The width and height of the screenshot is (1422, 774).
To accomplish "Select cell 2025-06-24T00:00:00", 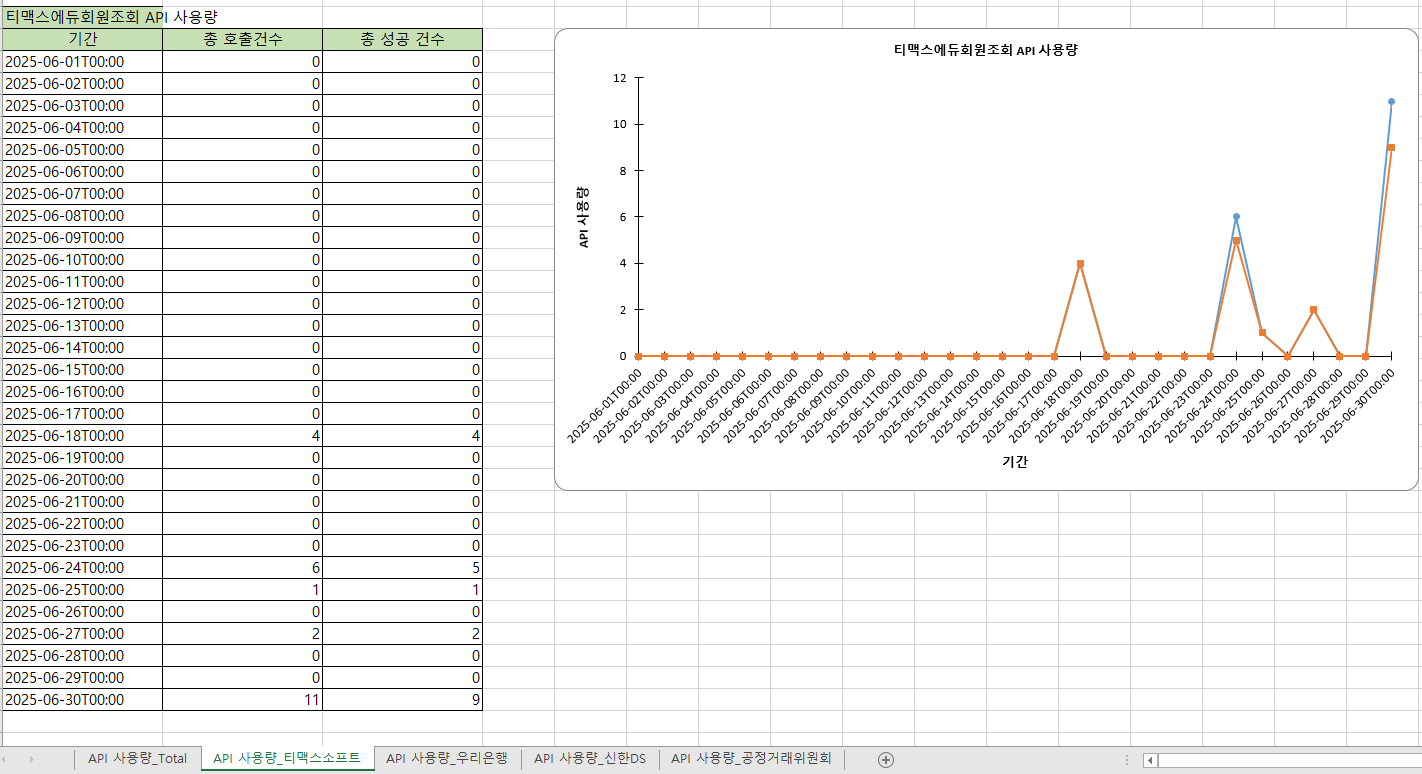I will click(82, 567).
